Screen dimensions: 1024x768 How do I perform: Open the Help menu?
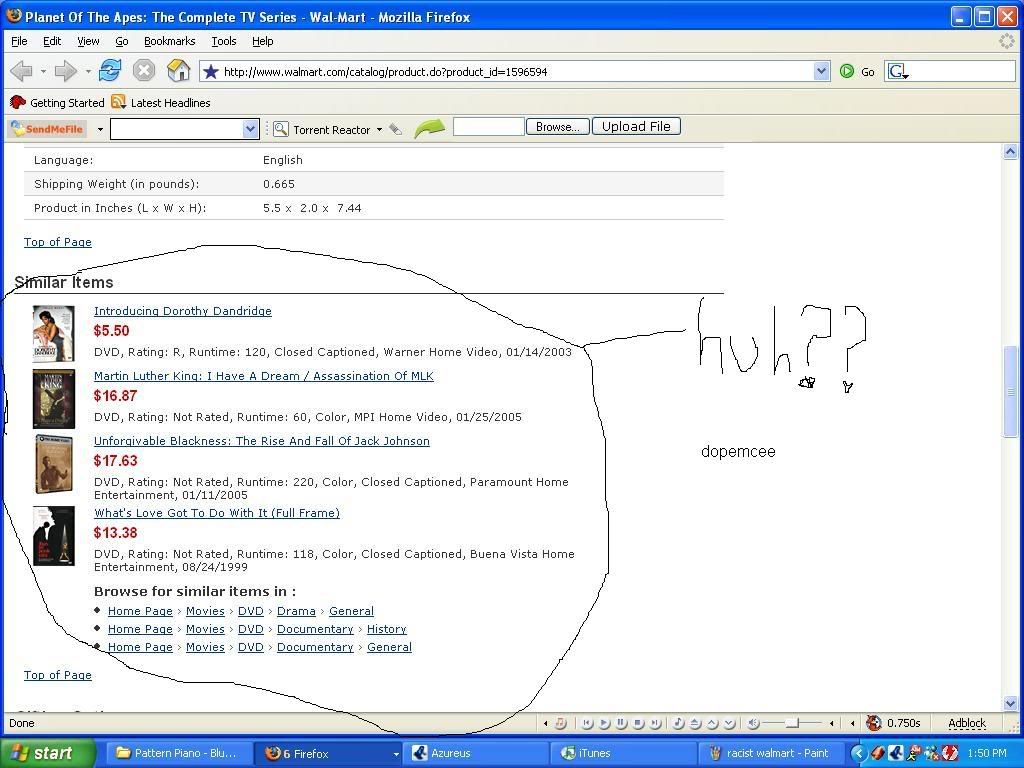(263, 41)
